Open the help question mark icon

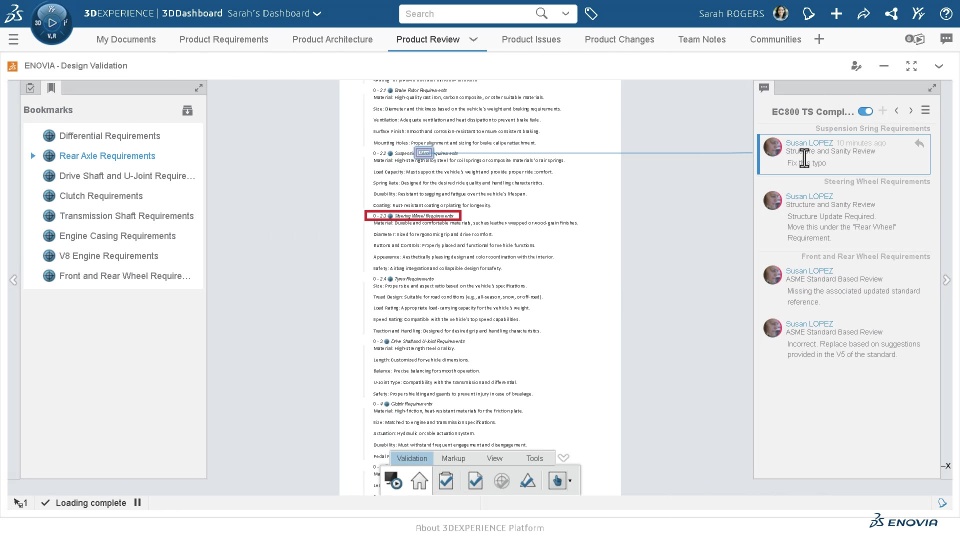tap(946, 13)
